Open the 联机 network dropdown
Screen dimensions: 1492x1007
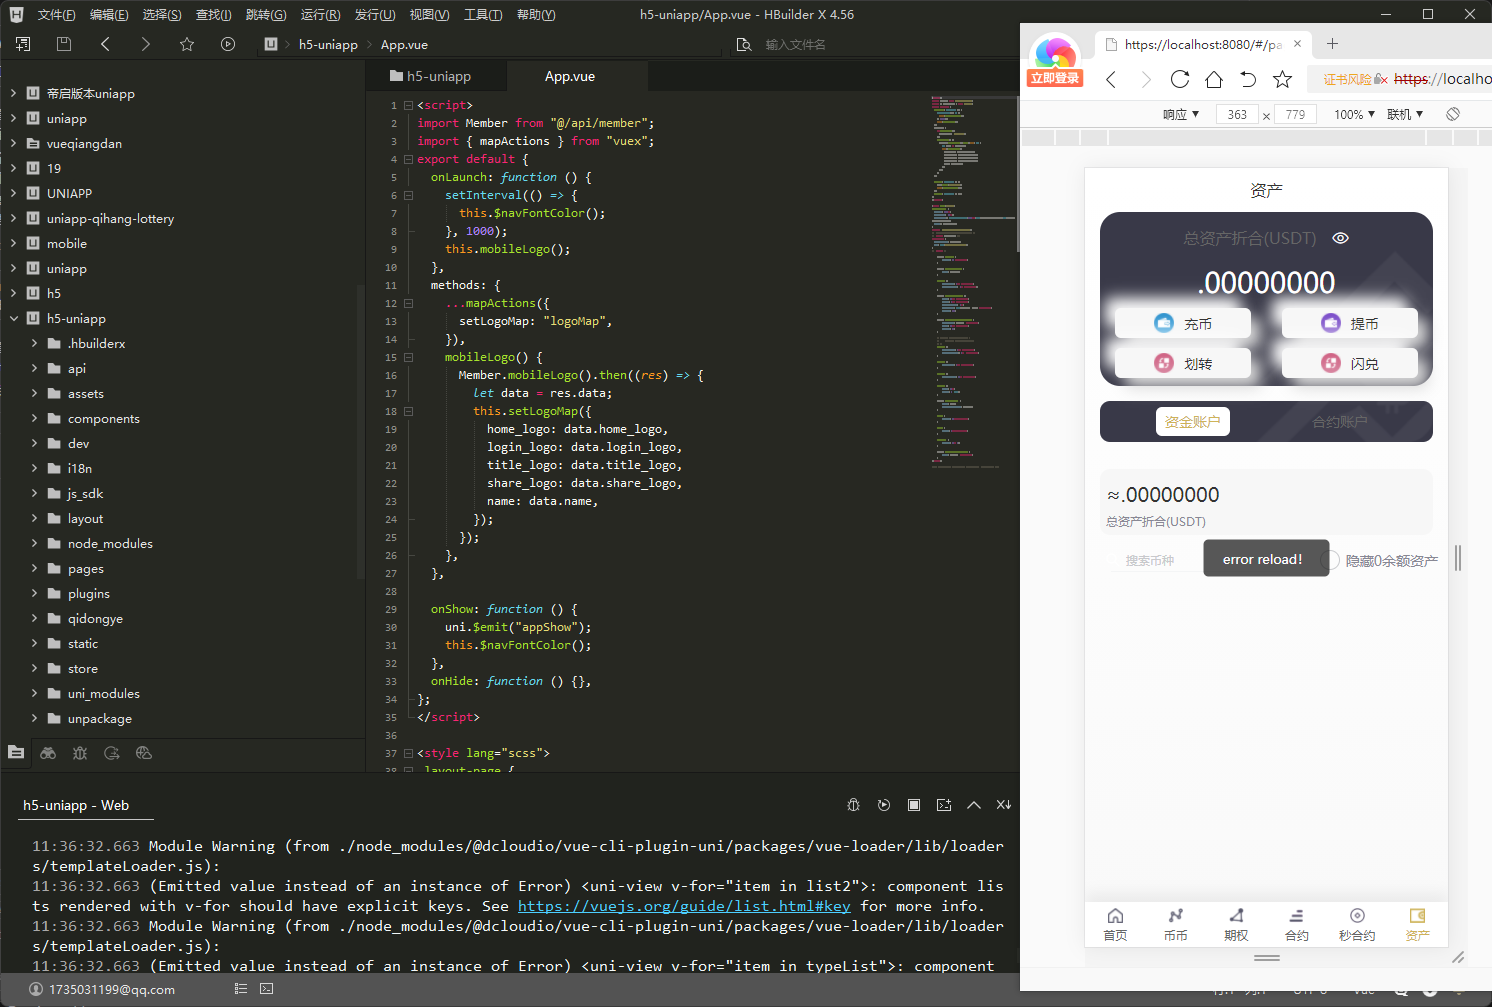(x=1405, y=114)
